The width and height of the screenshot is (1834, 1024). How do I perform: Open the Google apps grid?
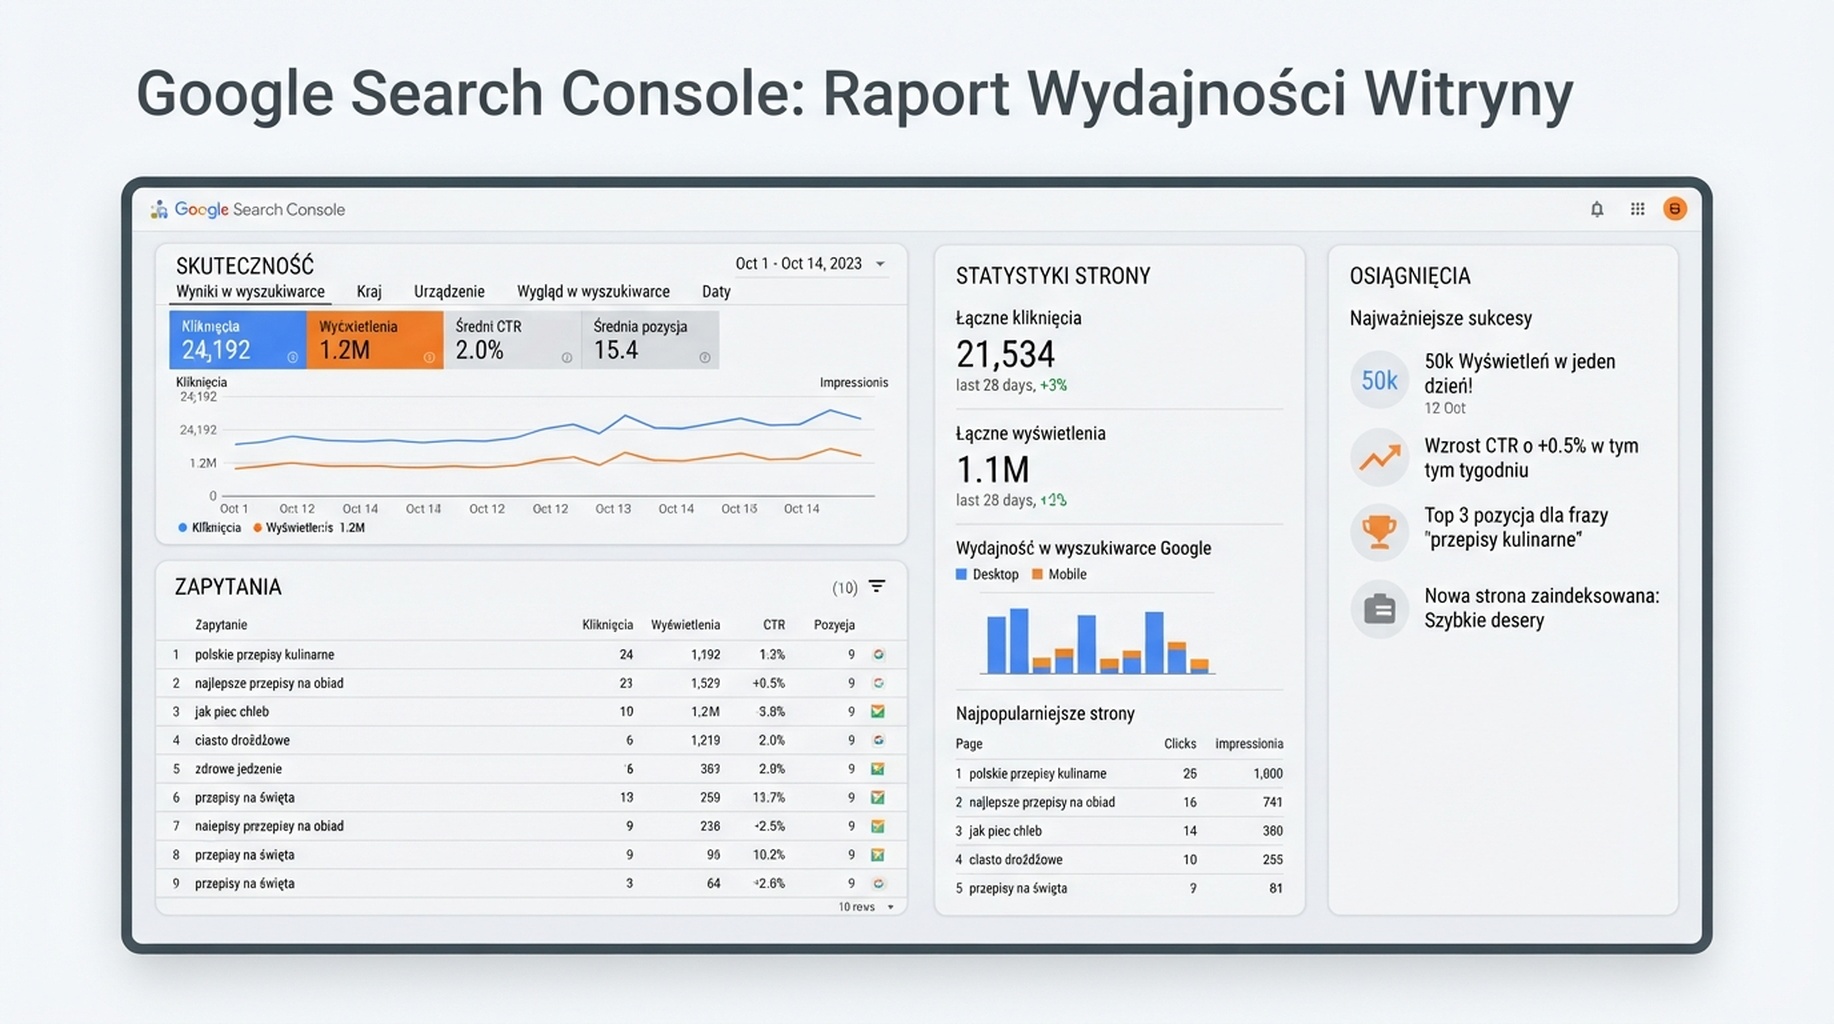[1637, 209]
